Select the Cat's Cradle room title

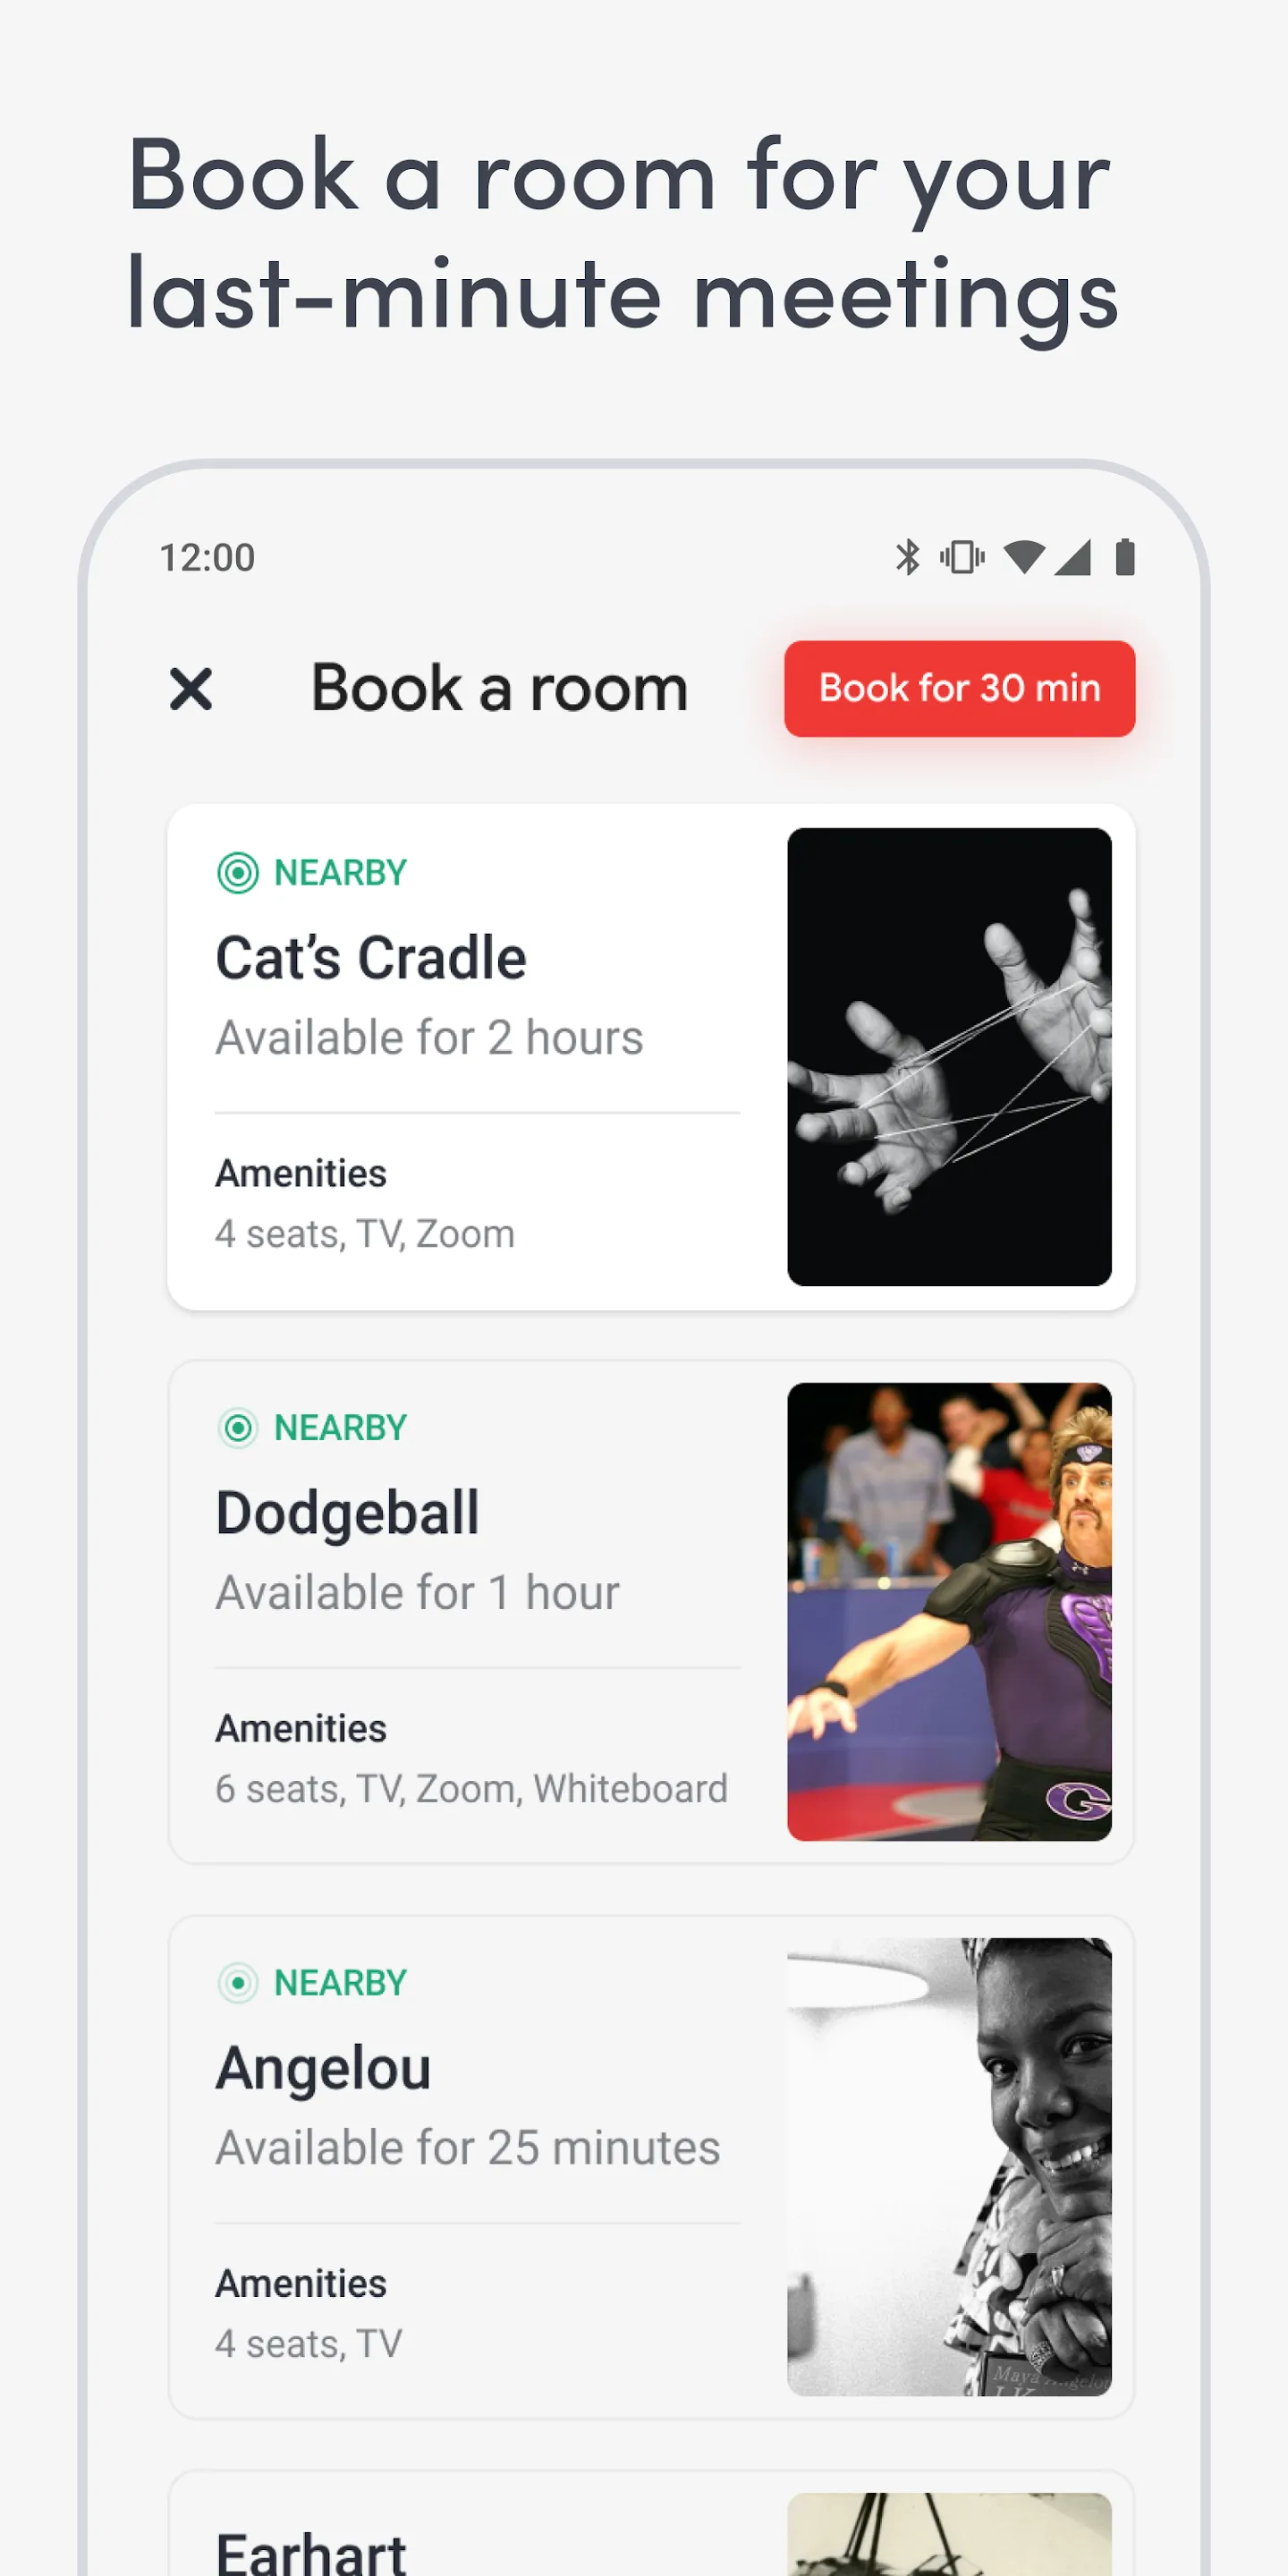click(x=371, y=958)
